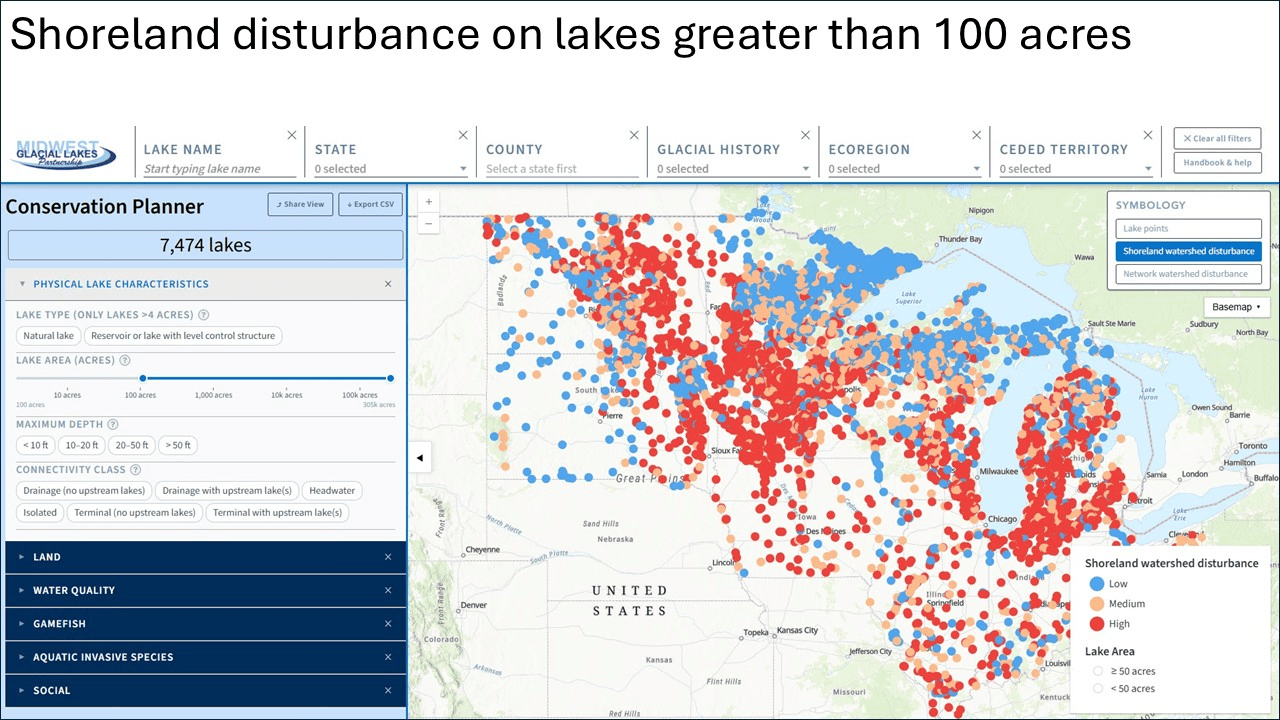
Task: Toggle Drainage with upstream lake(s) filter
Action: click(227, 490)
